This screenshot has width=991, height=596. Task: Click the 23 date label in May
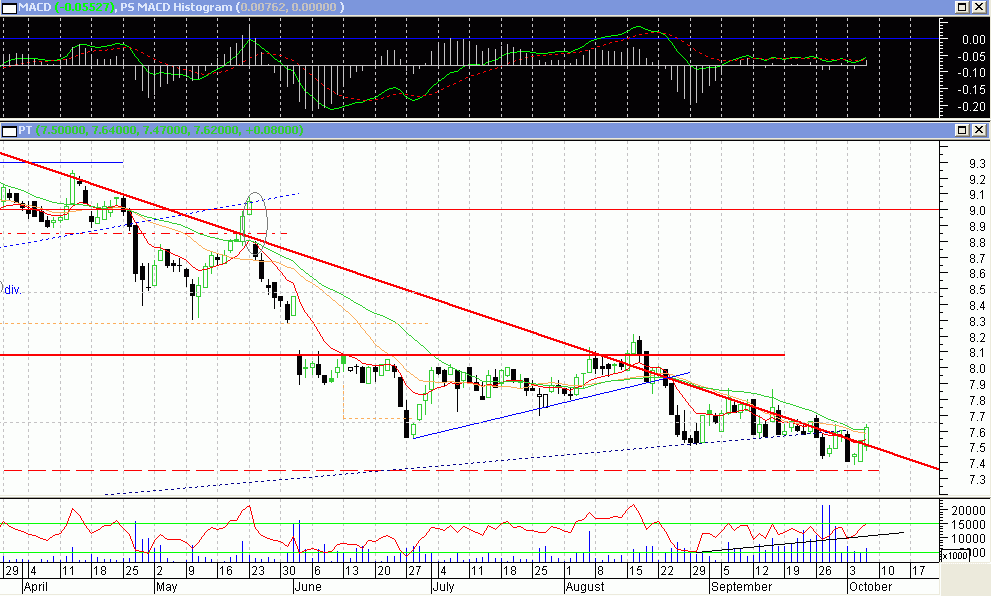click(258, 571)
